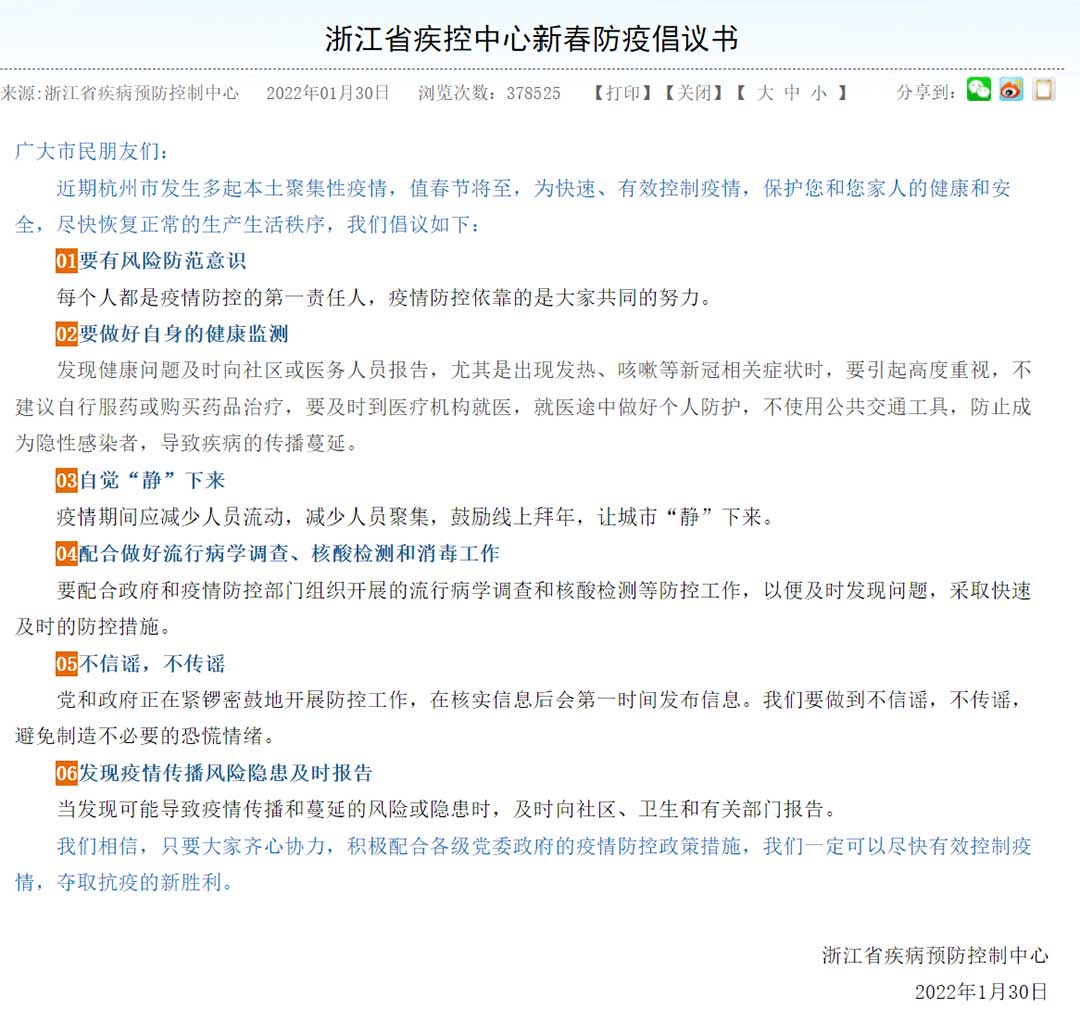The image size is (1080, 1020).
Task: Click heading 03 自觉“静”下来
Action: (x=141, y=480)
